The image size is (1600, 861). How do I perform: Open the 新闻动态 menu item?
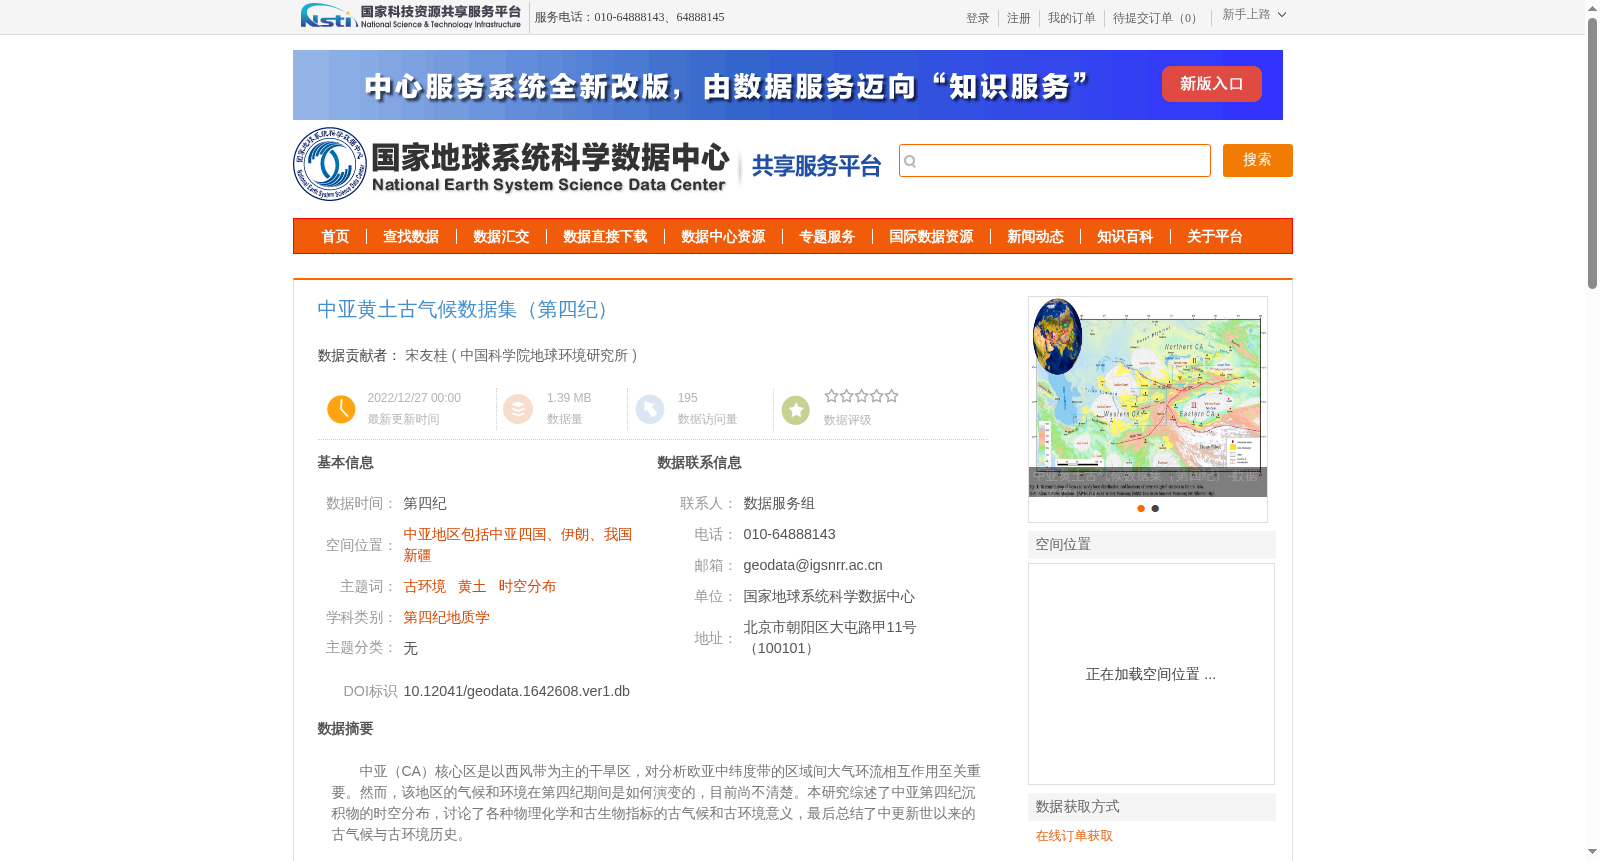click(1035, 237)
